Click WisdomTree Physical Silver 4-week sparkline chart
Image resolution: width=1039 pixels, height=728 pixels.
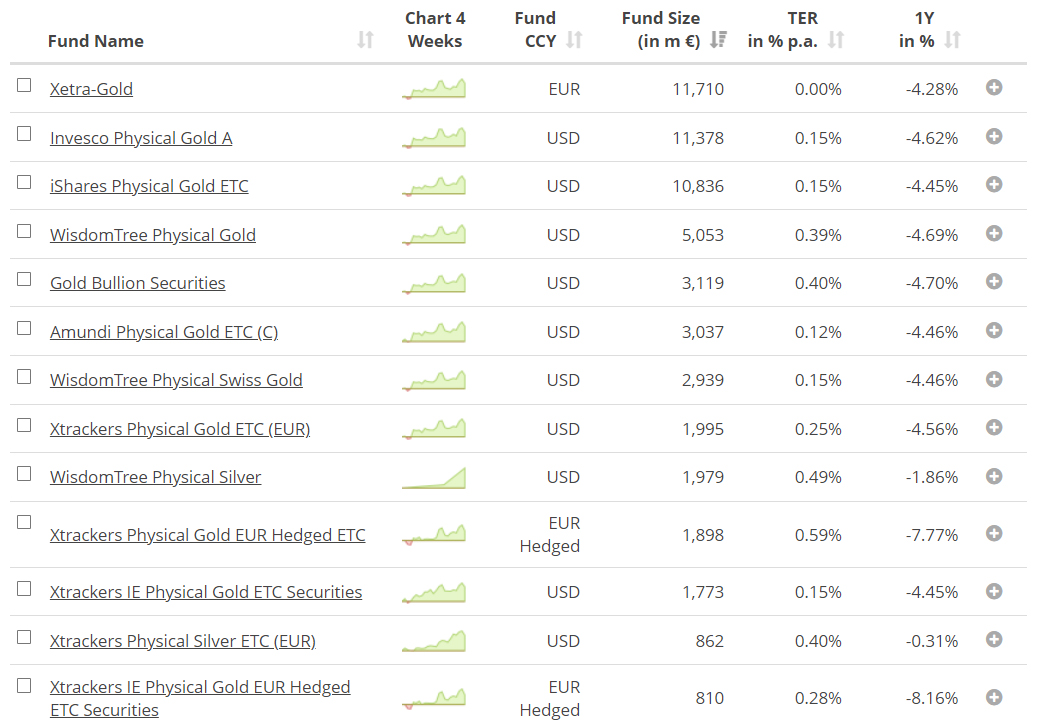click(x=435, y=478)
